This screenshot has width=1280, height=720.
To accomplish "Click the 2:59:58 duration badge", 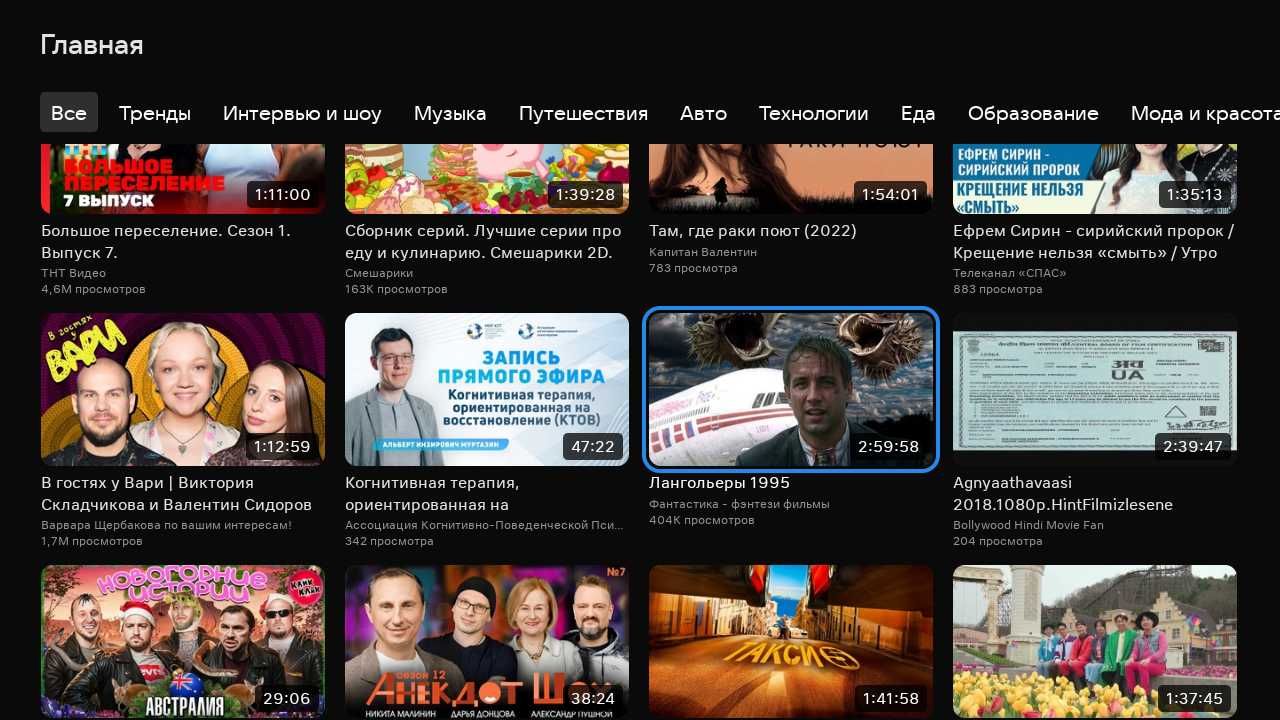I will pyautogui.click(x=889, y=446).
